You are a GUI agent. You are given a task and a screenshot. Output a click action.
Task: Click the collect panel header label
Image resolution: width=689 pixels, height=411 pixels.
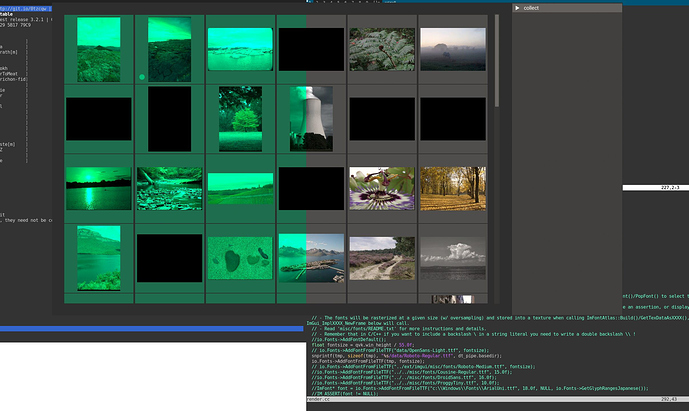[531, 7]
